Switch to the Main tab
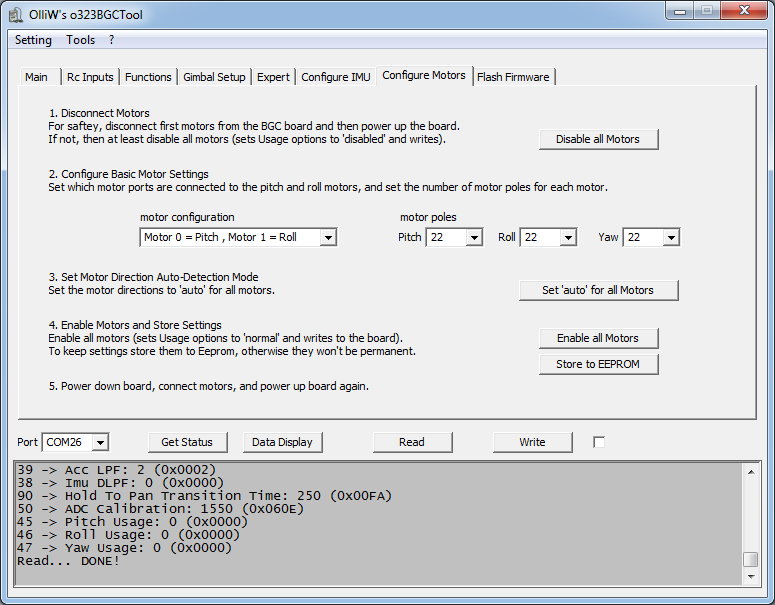Viewport: 775px width, 605px height. click(36, 77)
